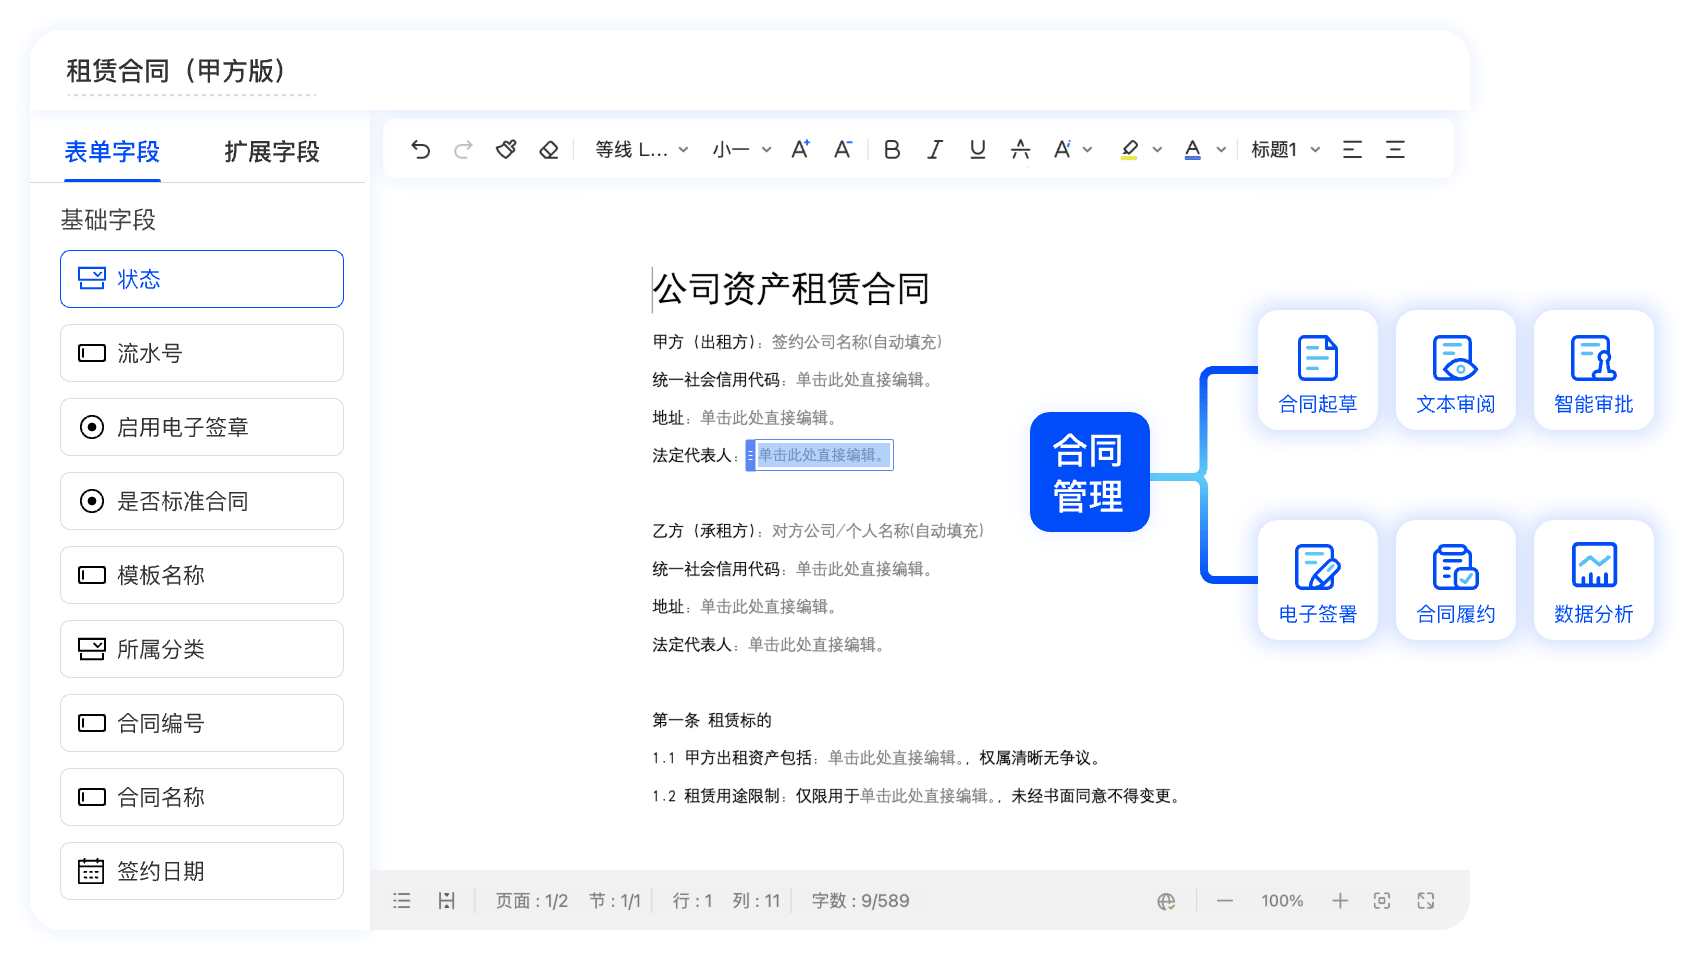Click the eraser clear formatting icon
This screenshot has height=960, width=1692.
549,150
